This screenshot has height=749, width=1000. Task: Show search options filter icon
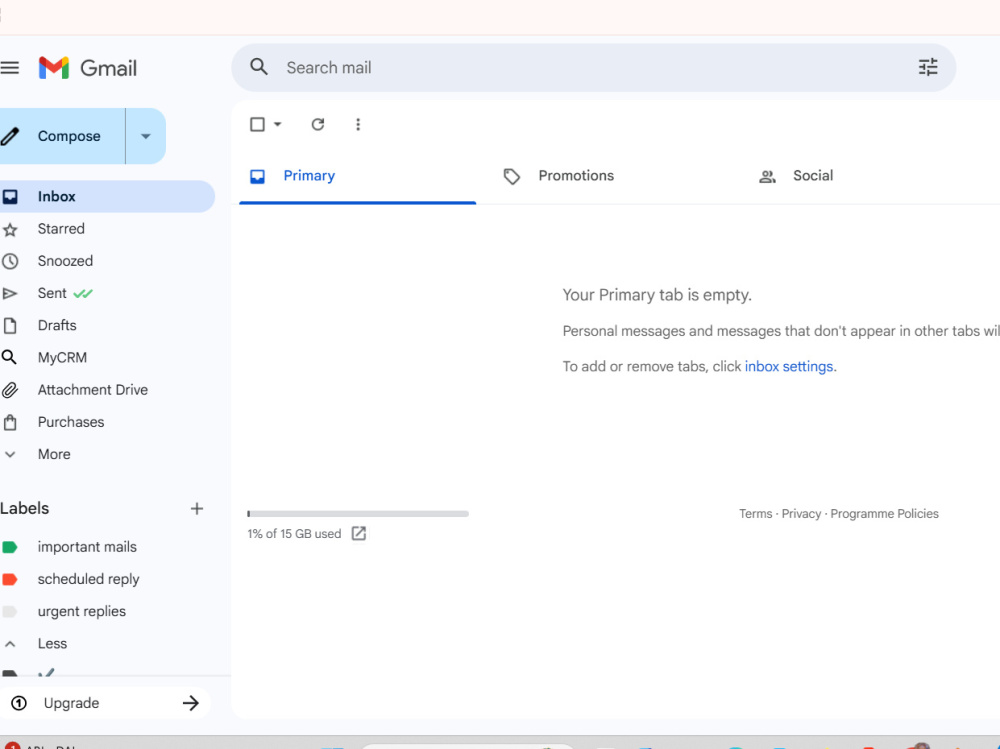coord(928,67)
